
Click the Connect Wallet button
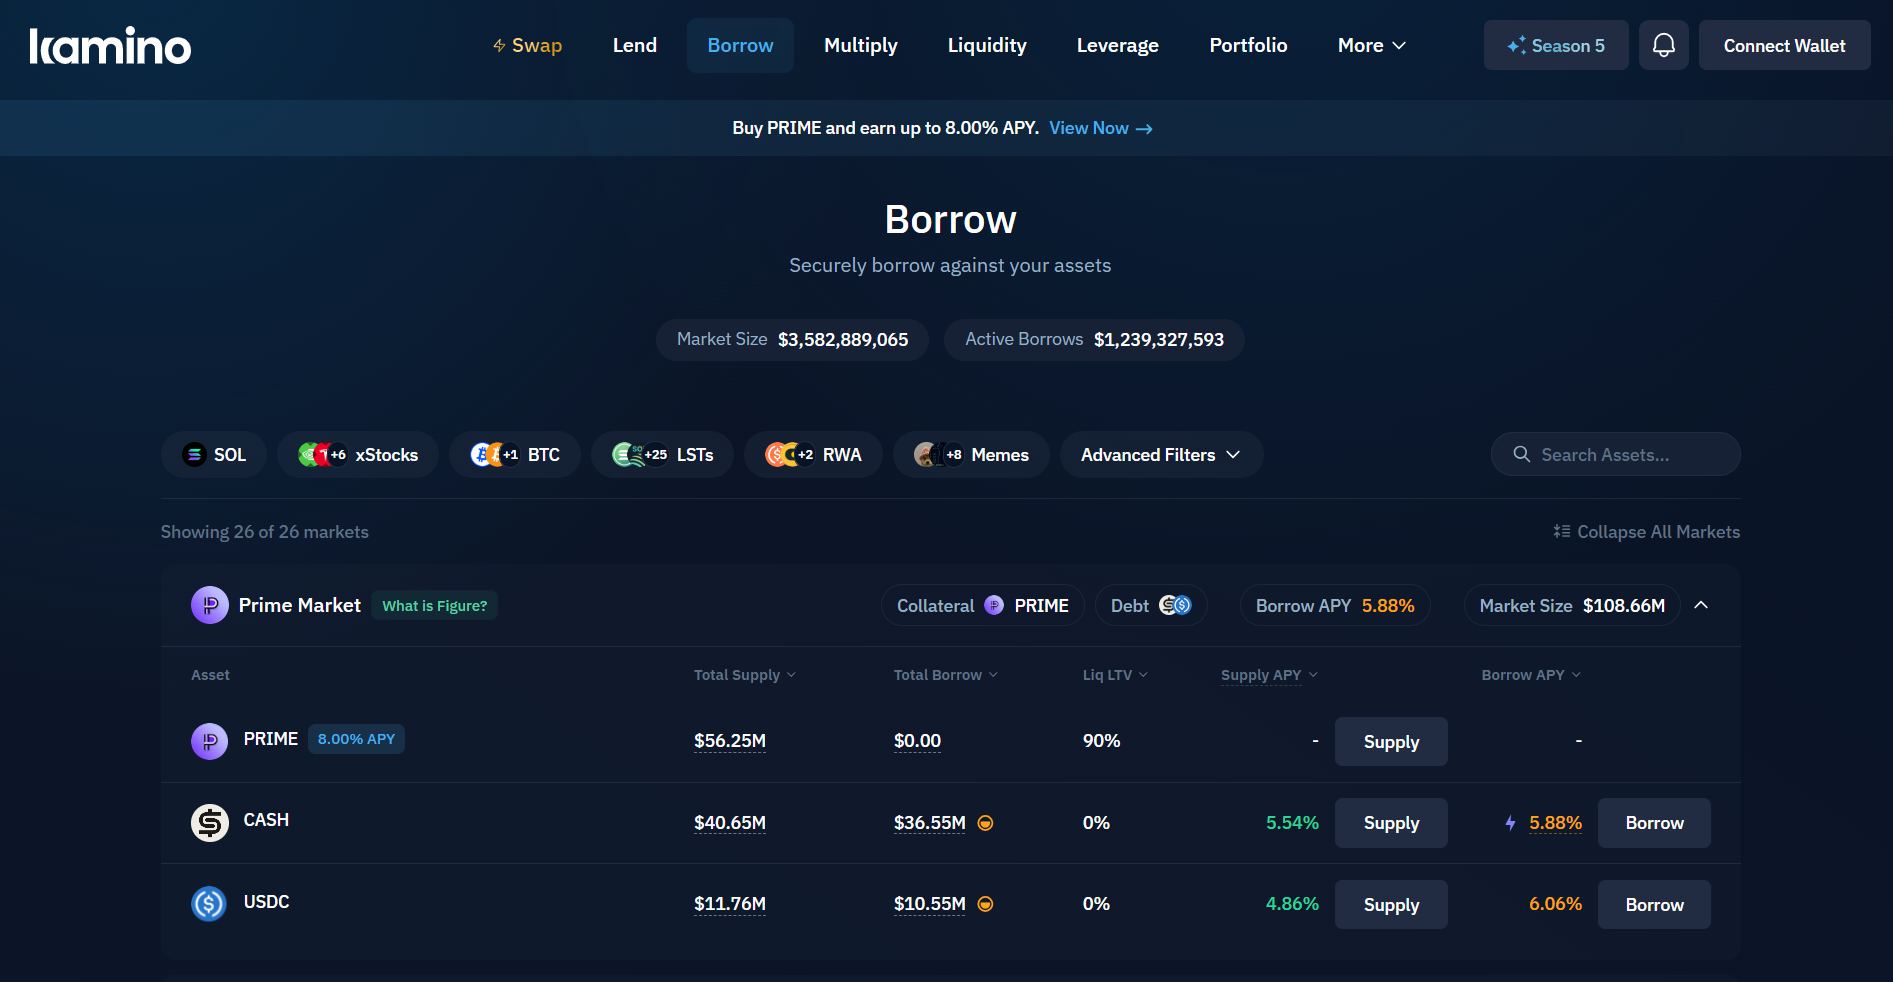(1784, 46)
